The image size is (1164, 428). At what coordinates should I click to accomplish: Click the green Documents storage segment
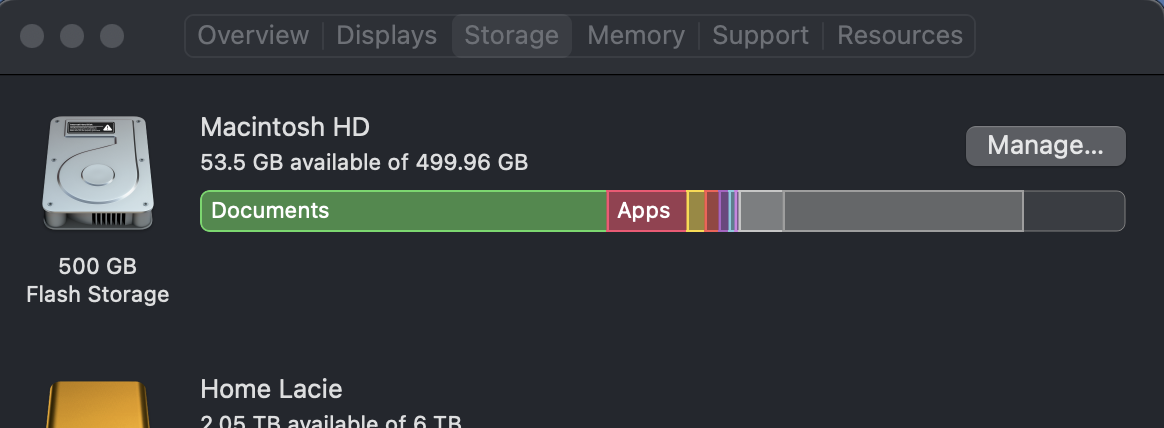pyautogui.click(x=403, y=211)
